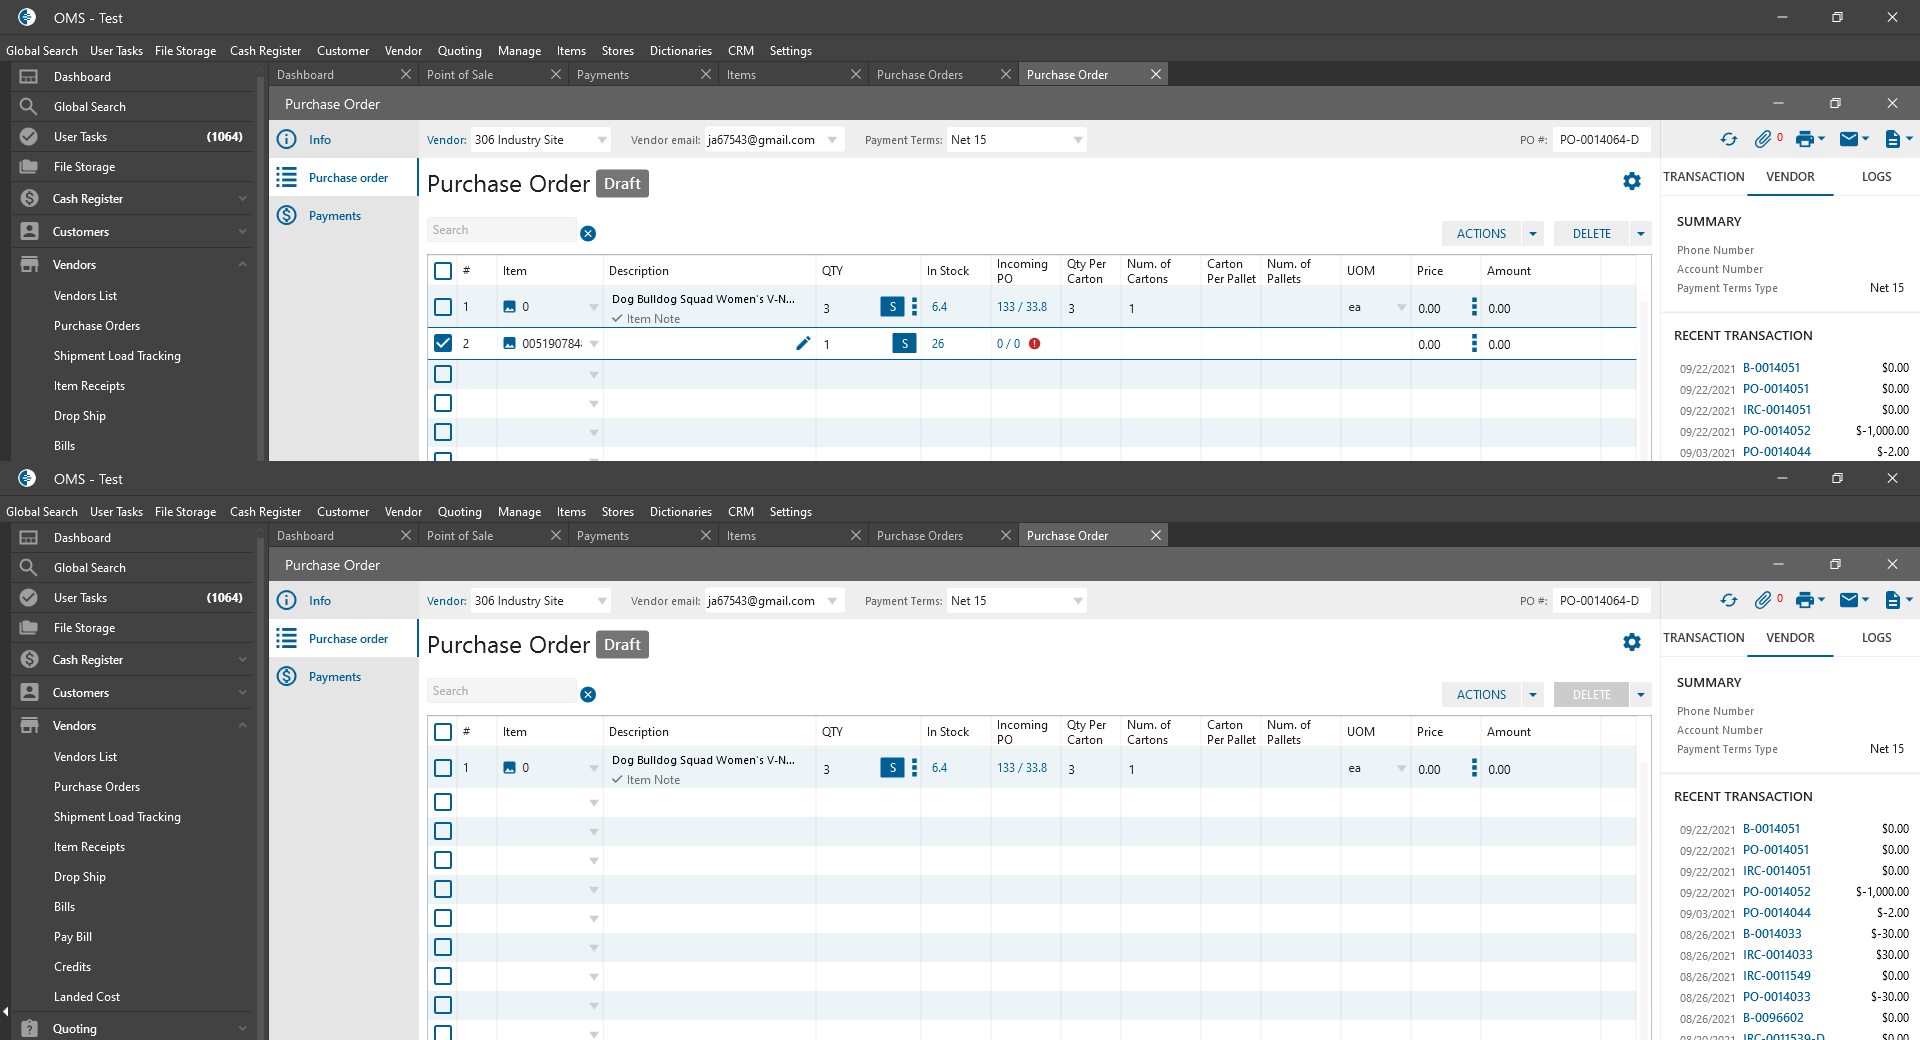1920x1040 pixels.
Task: Click the Search field in the upper window
Action: (502, 231)
